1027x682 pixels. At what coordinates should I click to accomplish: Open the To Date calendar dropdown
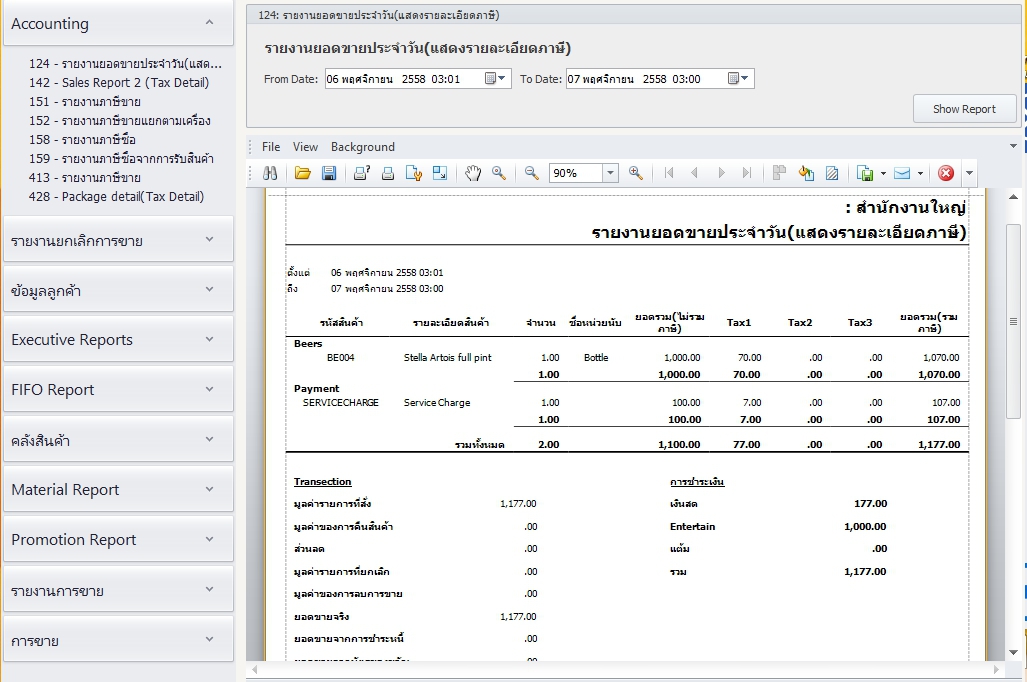(740, 79)
